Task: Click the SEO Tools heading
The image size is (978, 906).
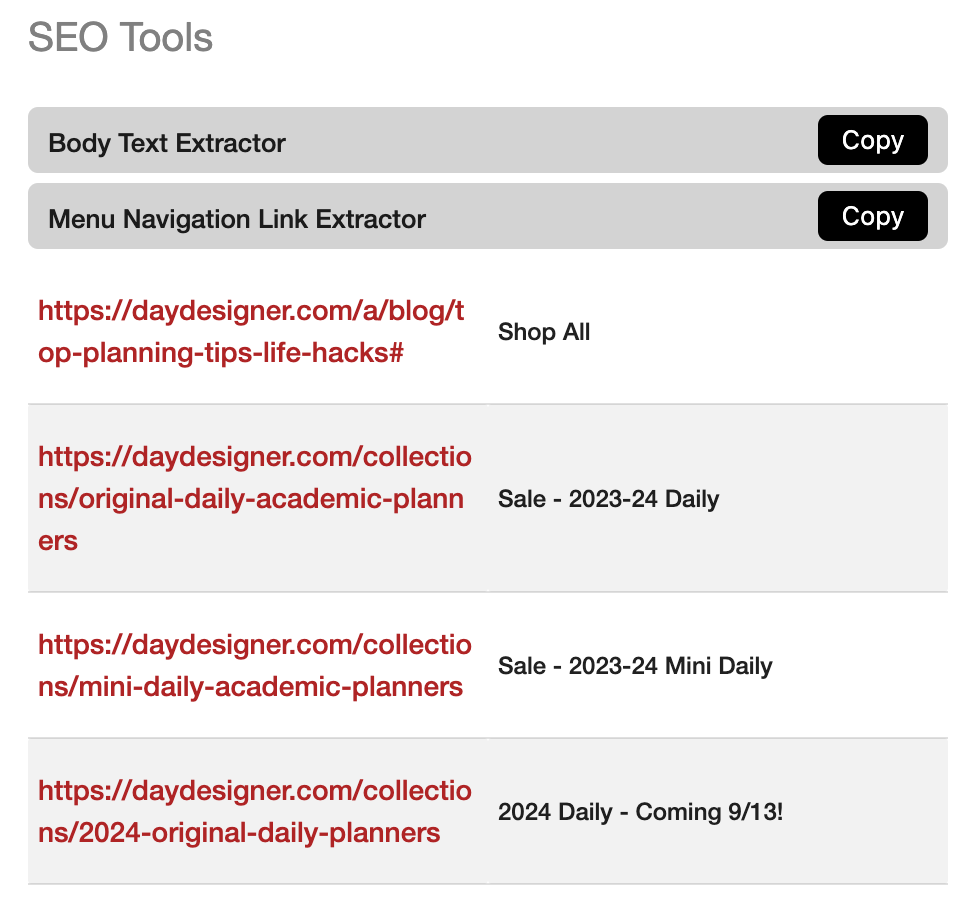Action: tap(120, 37)
